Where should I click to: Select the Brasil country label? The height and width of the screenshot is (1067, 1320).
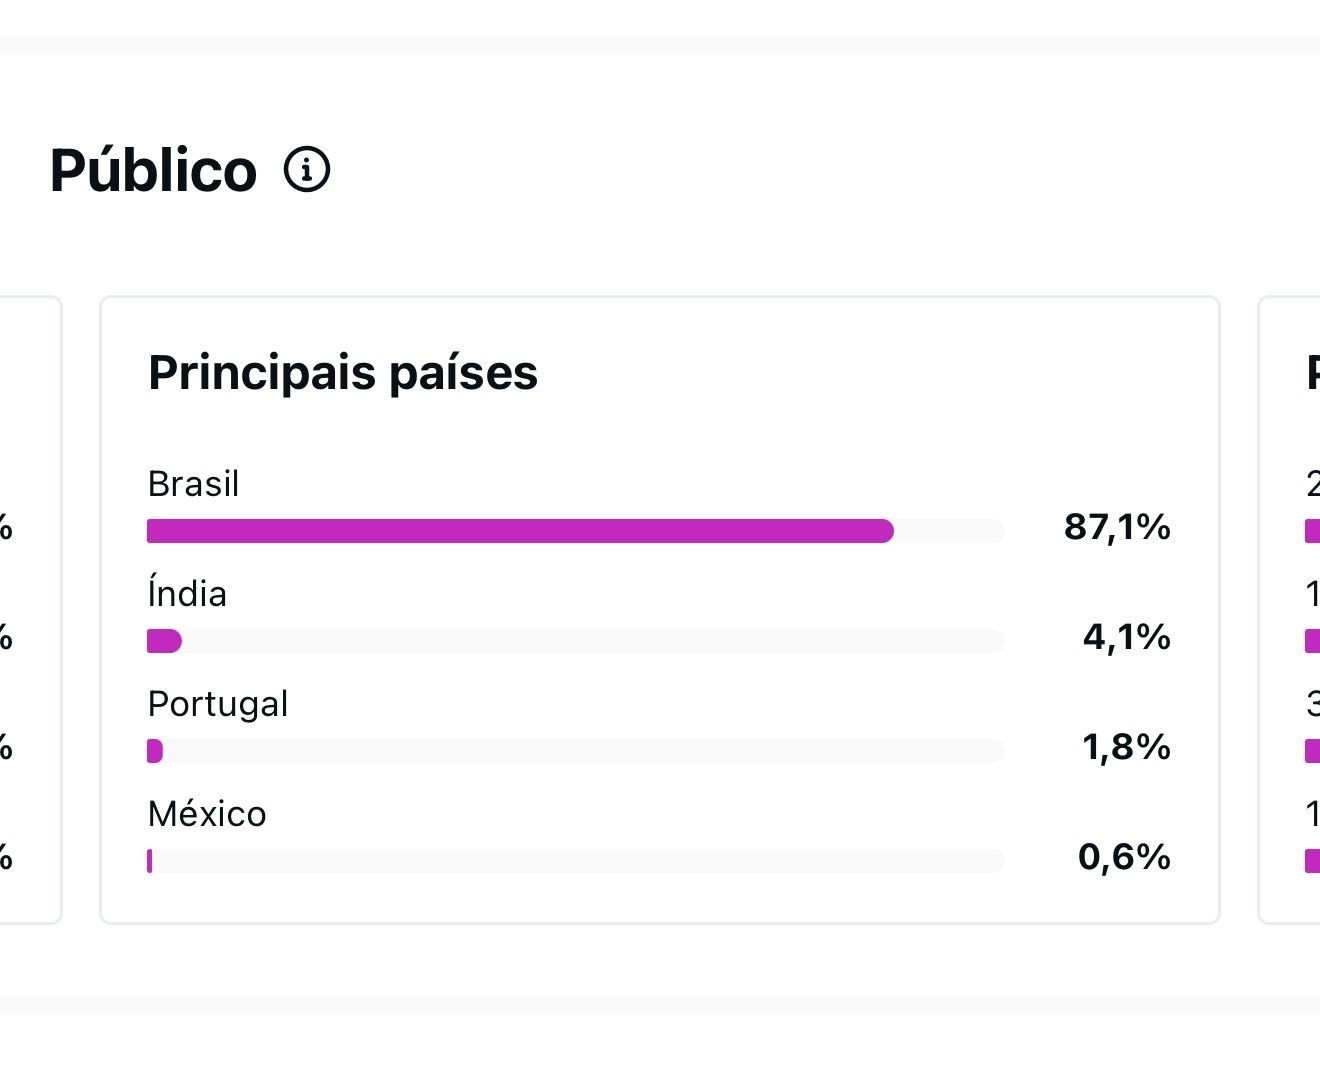click(x=193, y=484)
